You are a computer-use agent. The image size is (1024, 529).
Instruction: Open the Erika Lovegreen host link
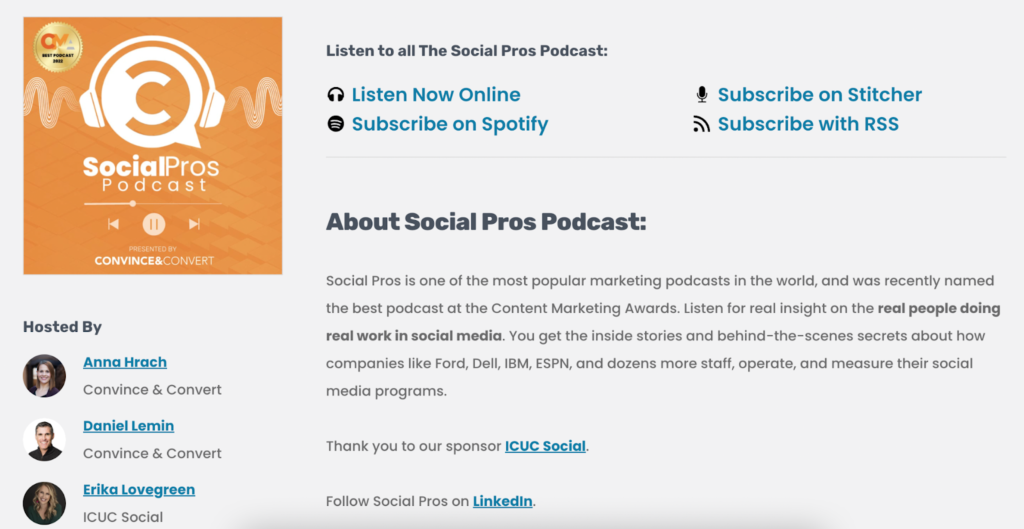(x=139, y=490)
